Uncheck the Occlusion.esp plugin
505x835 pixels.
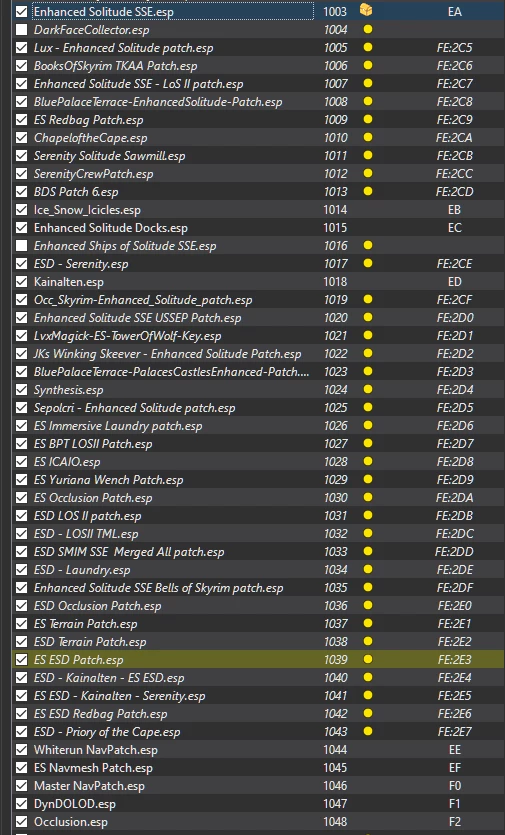(x=21, y=822)
